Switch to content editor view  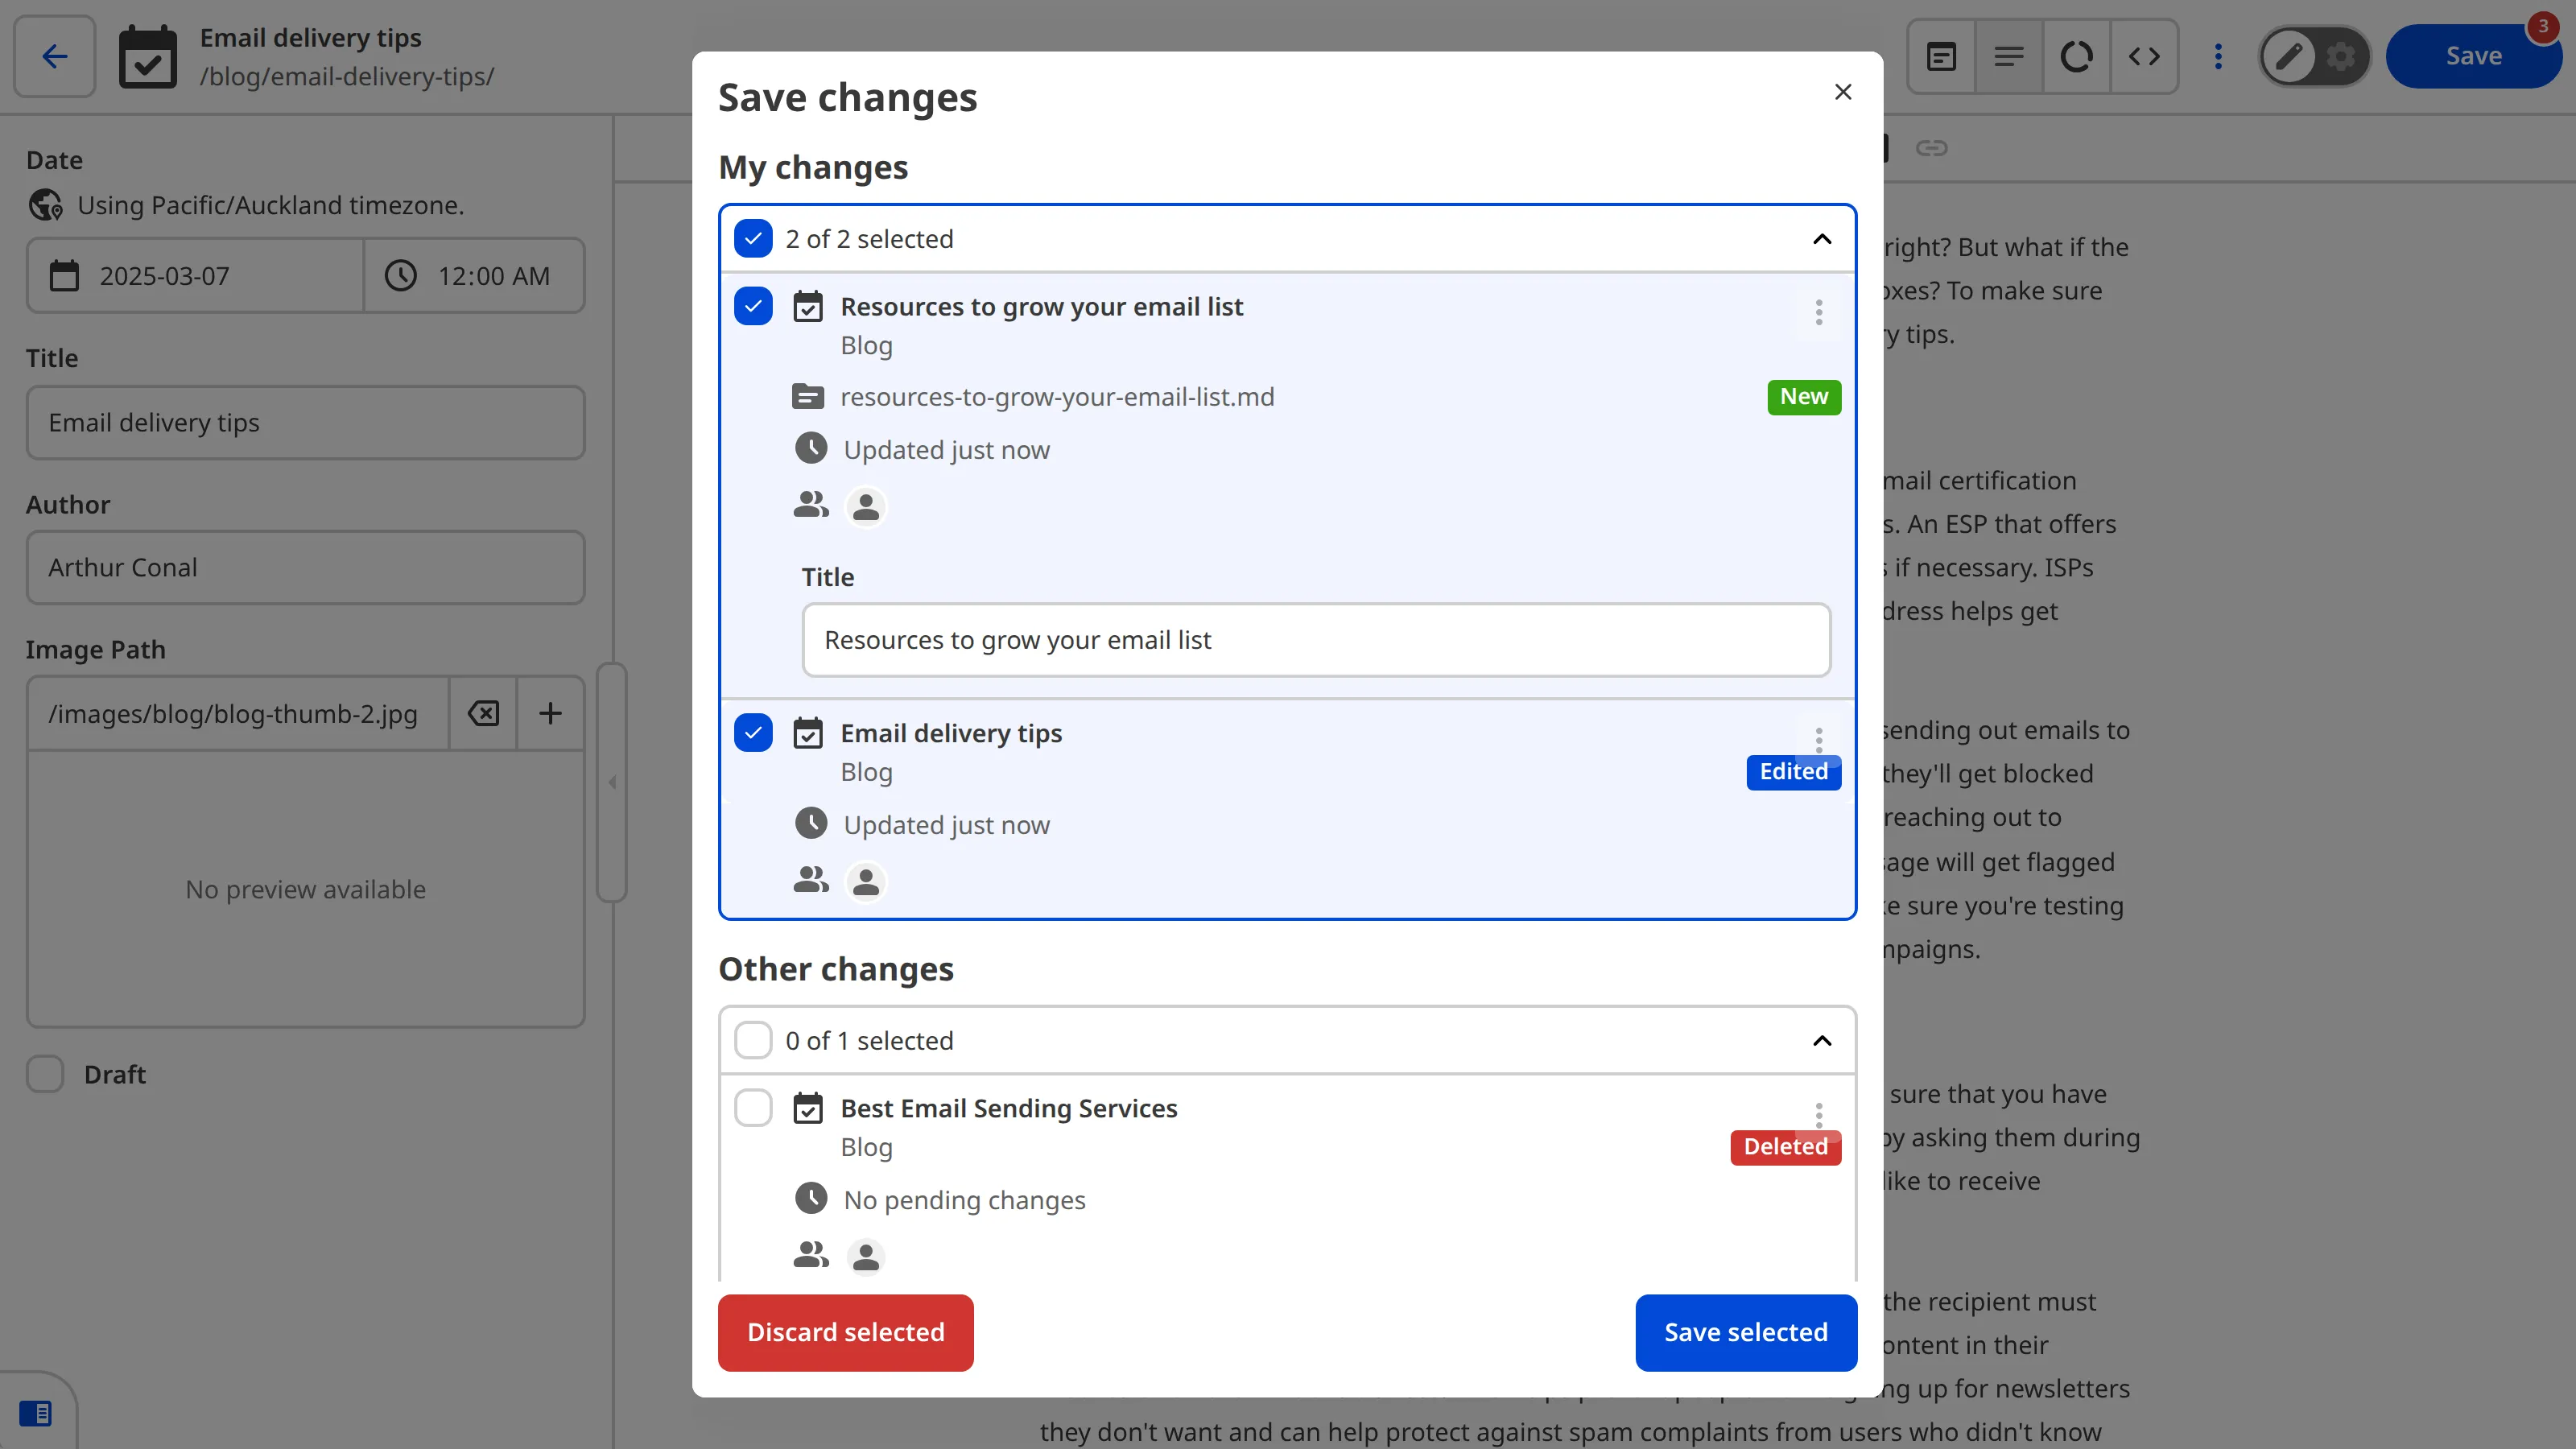point(2008,56)
